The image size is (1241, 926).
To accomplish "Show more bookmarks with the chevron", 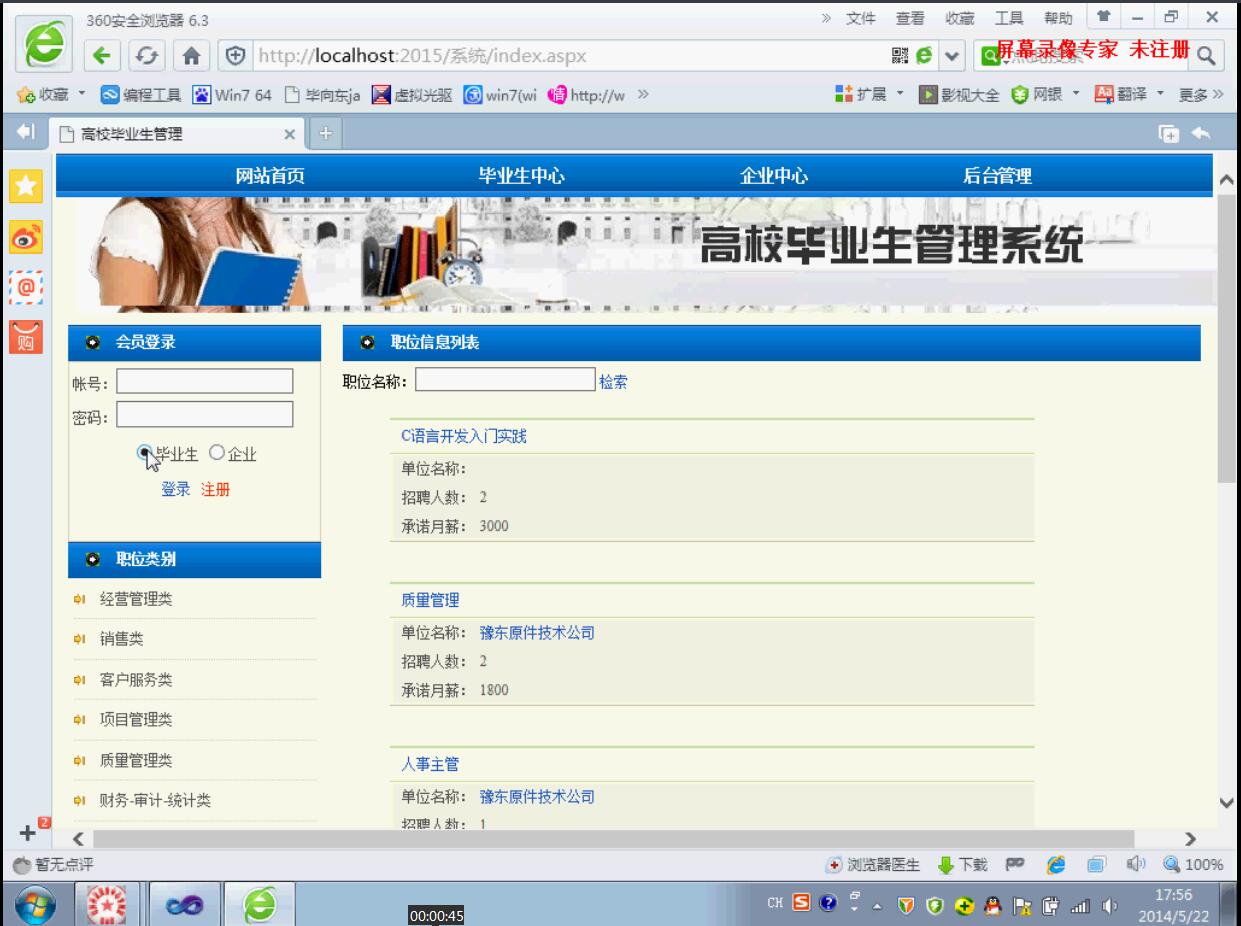I will [x=644, y=95].
